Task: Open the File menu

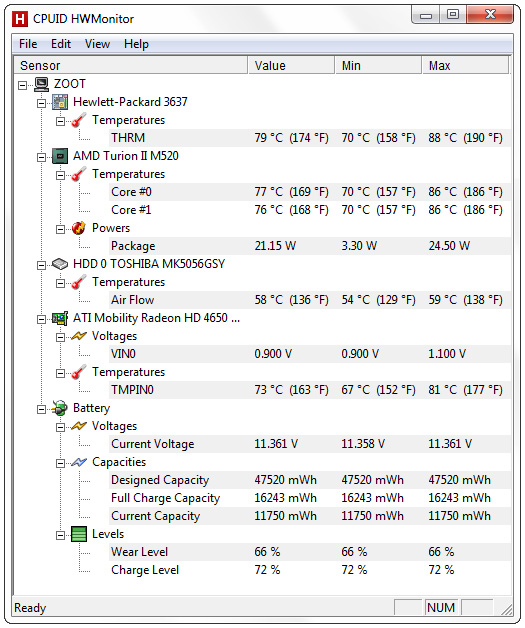Action: coord(28,44)
